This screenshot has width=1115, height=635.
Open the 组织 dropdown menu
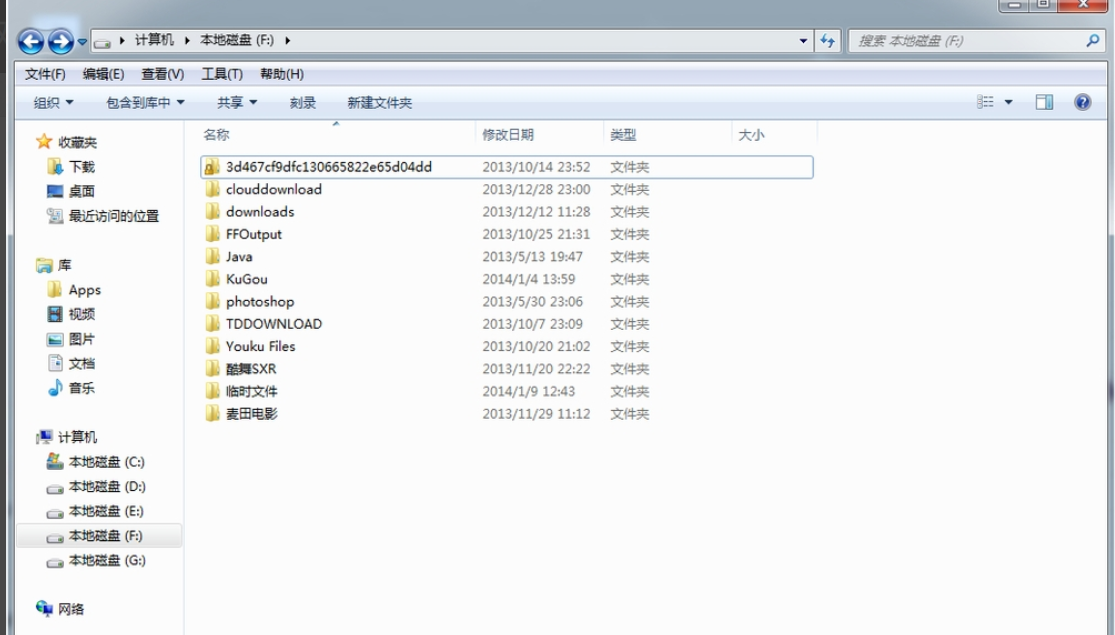pyautogui.click(x=48, y=101)
